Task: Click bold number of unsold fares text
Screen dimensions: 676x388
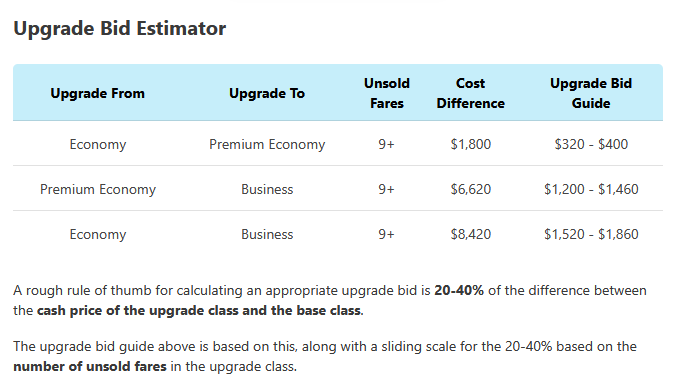Action: click(x=90, y=366)
